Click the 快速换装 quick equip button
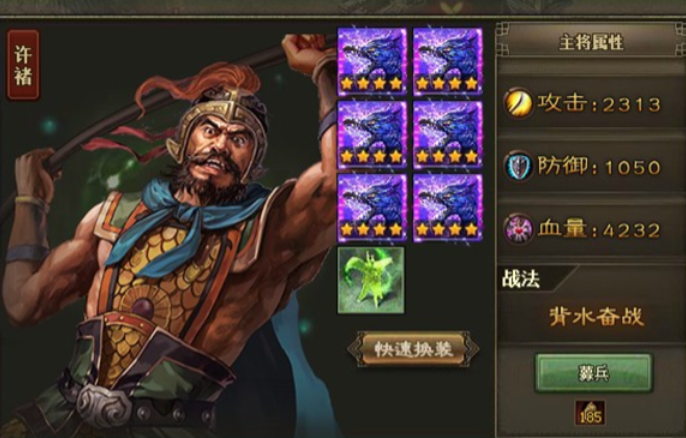The image size is (686, 438). click(x=413, y=349)
